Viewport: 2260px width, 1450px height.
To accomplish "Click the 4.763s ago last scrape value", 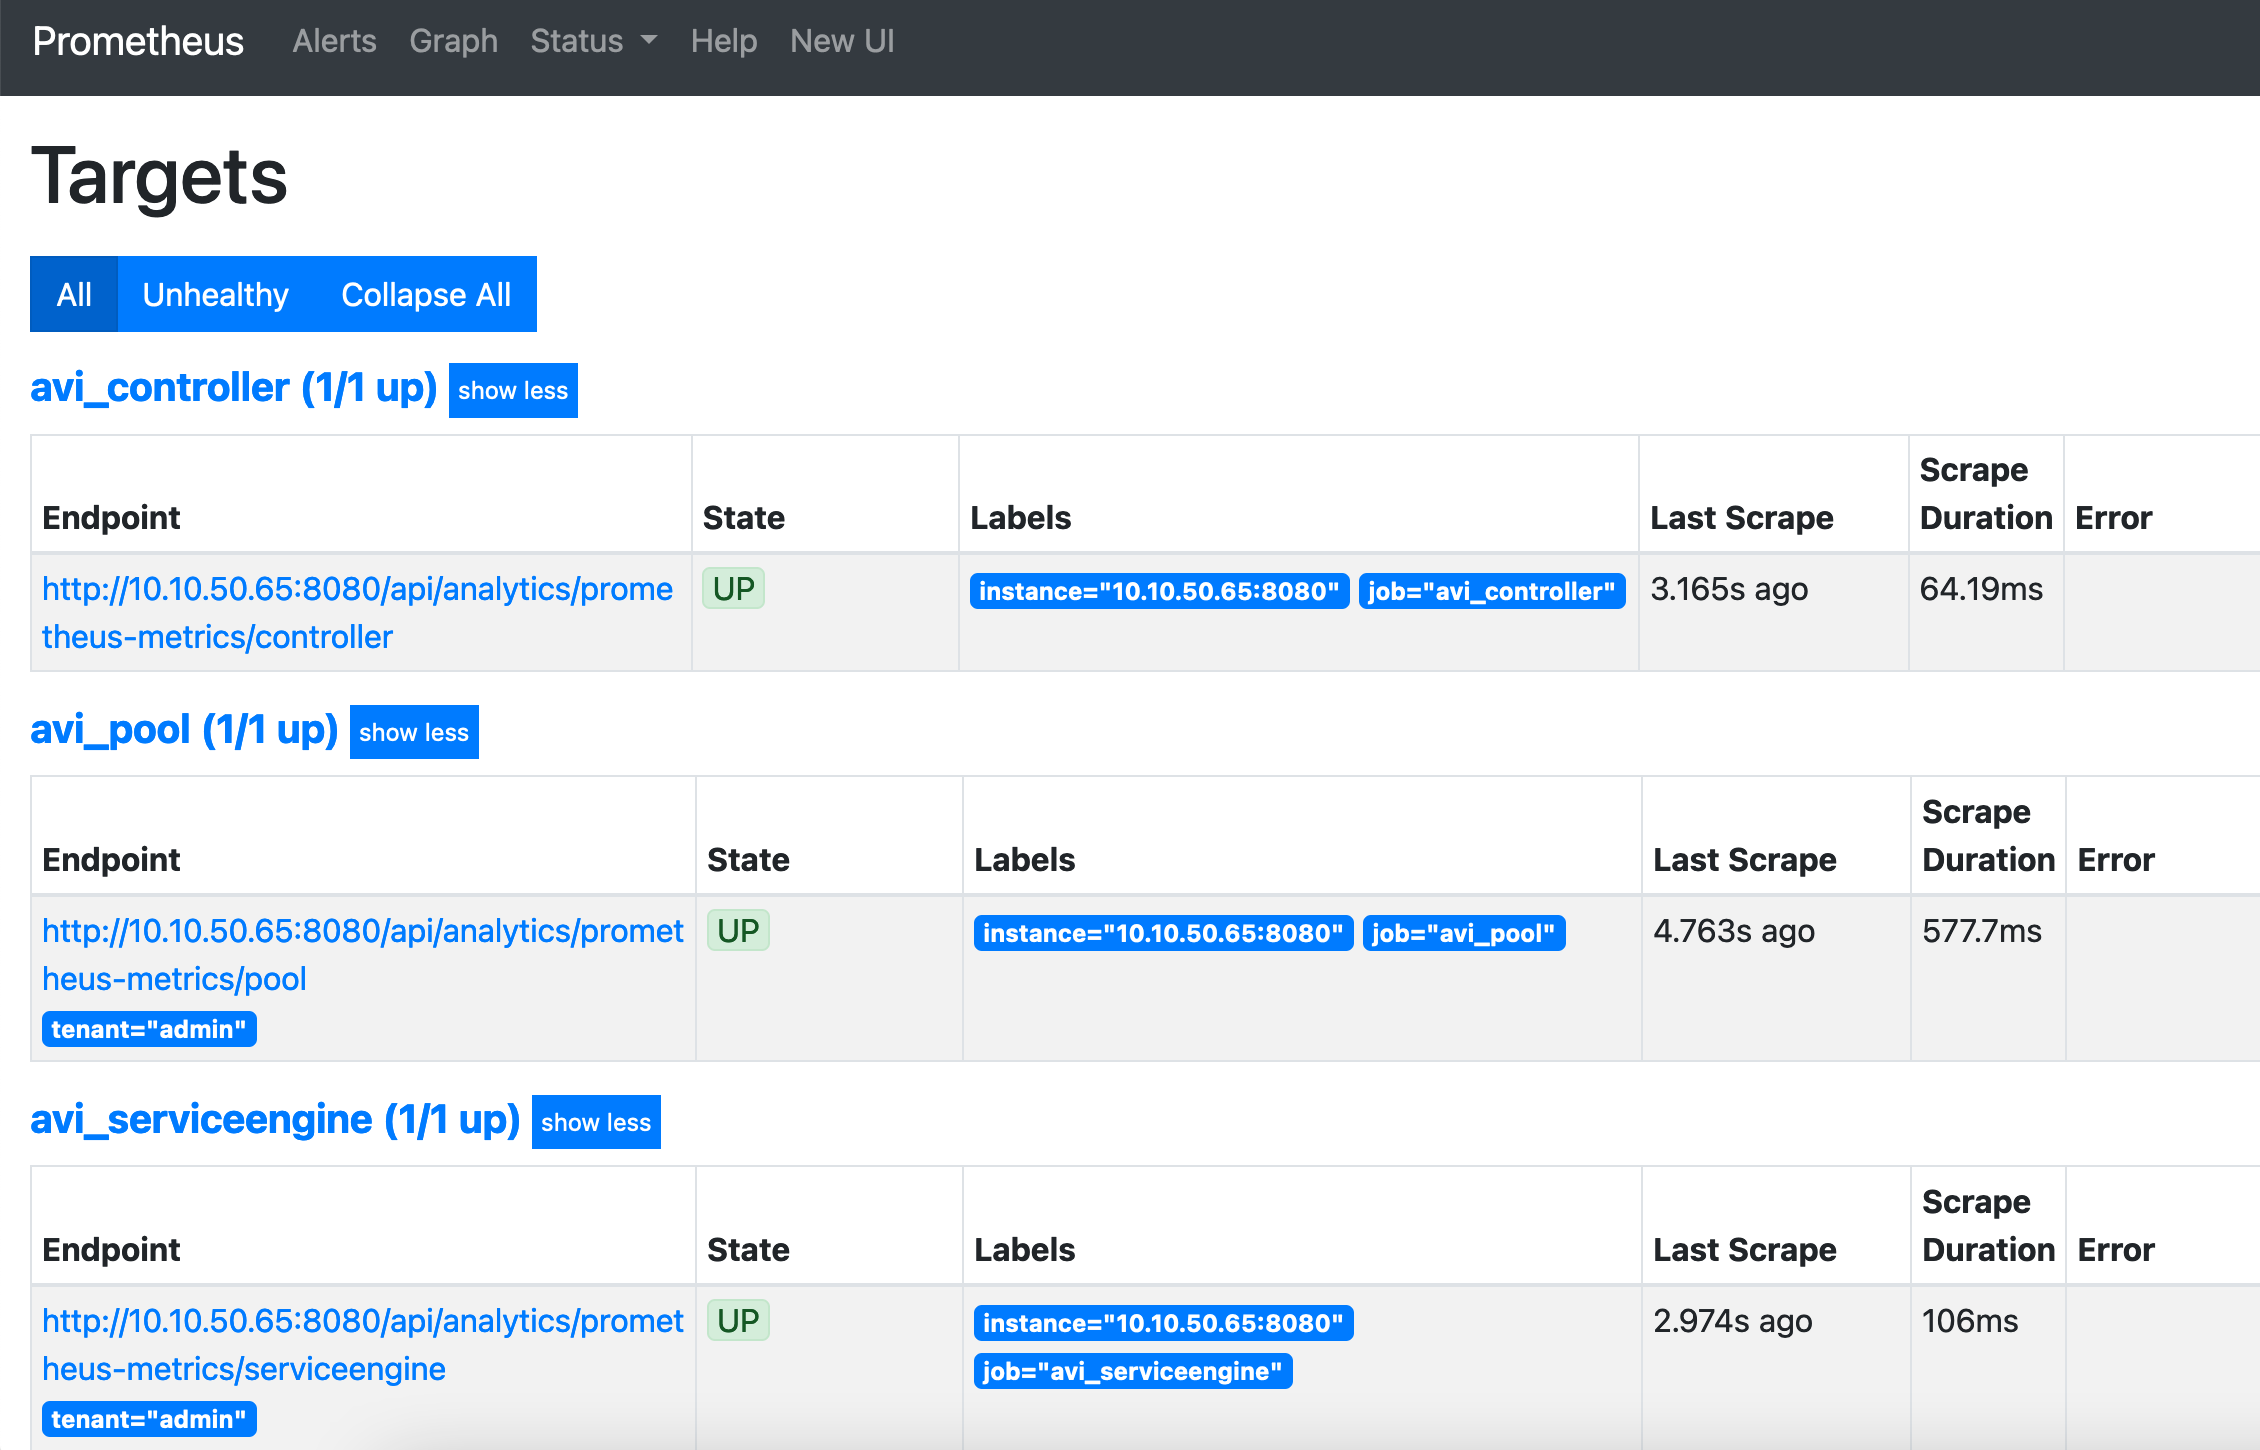I will (1734, 931).
